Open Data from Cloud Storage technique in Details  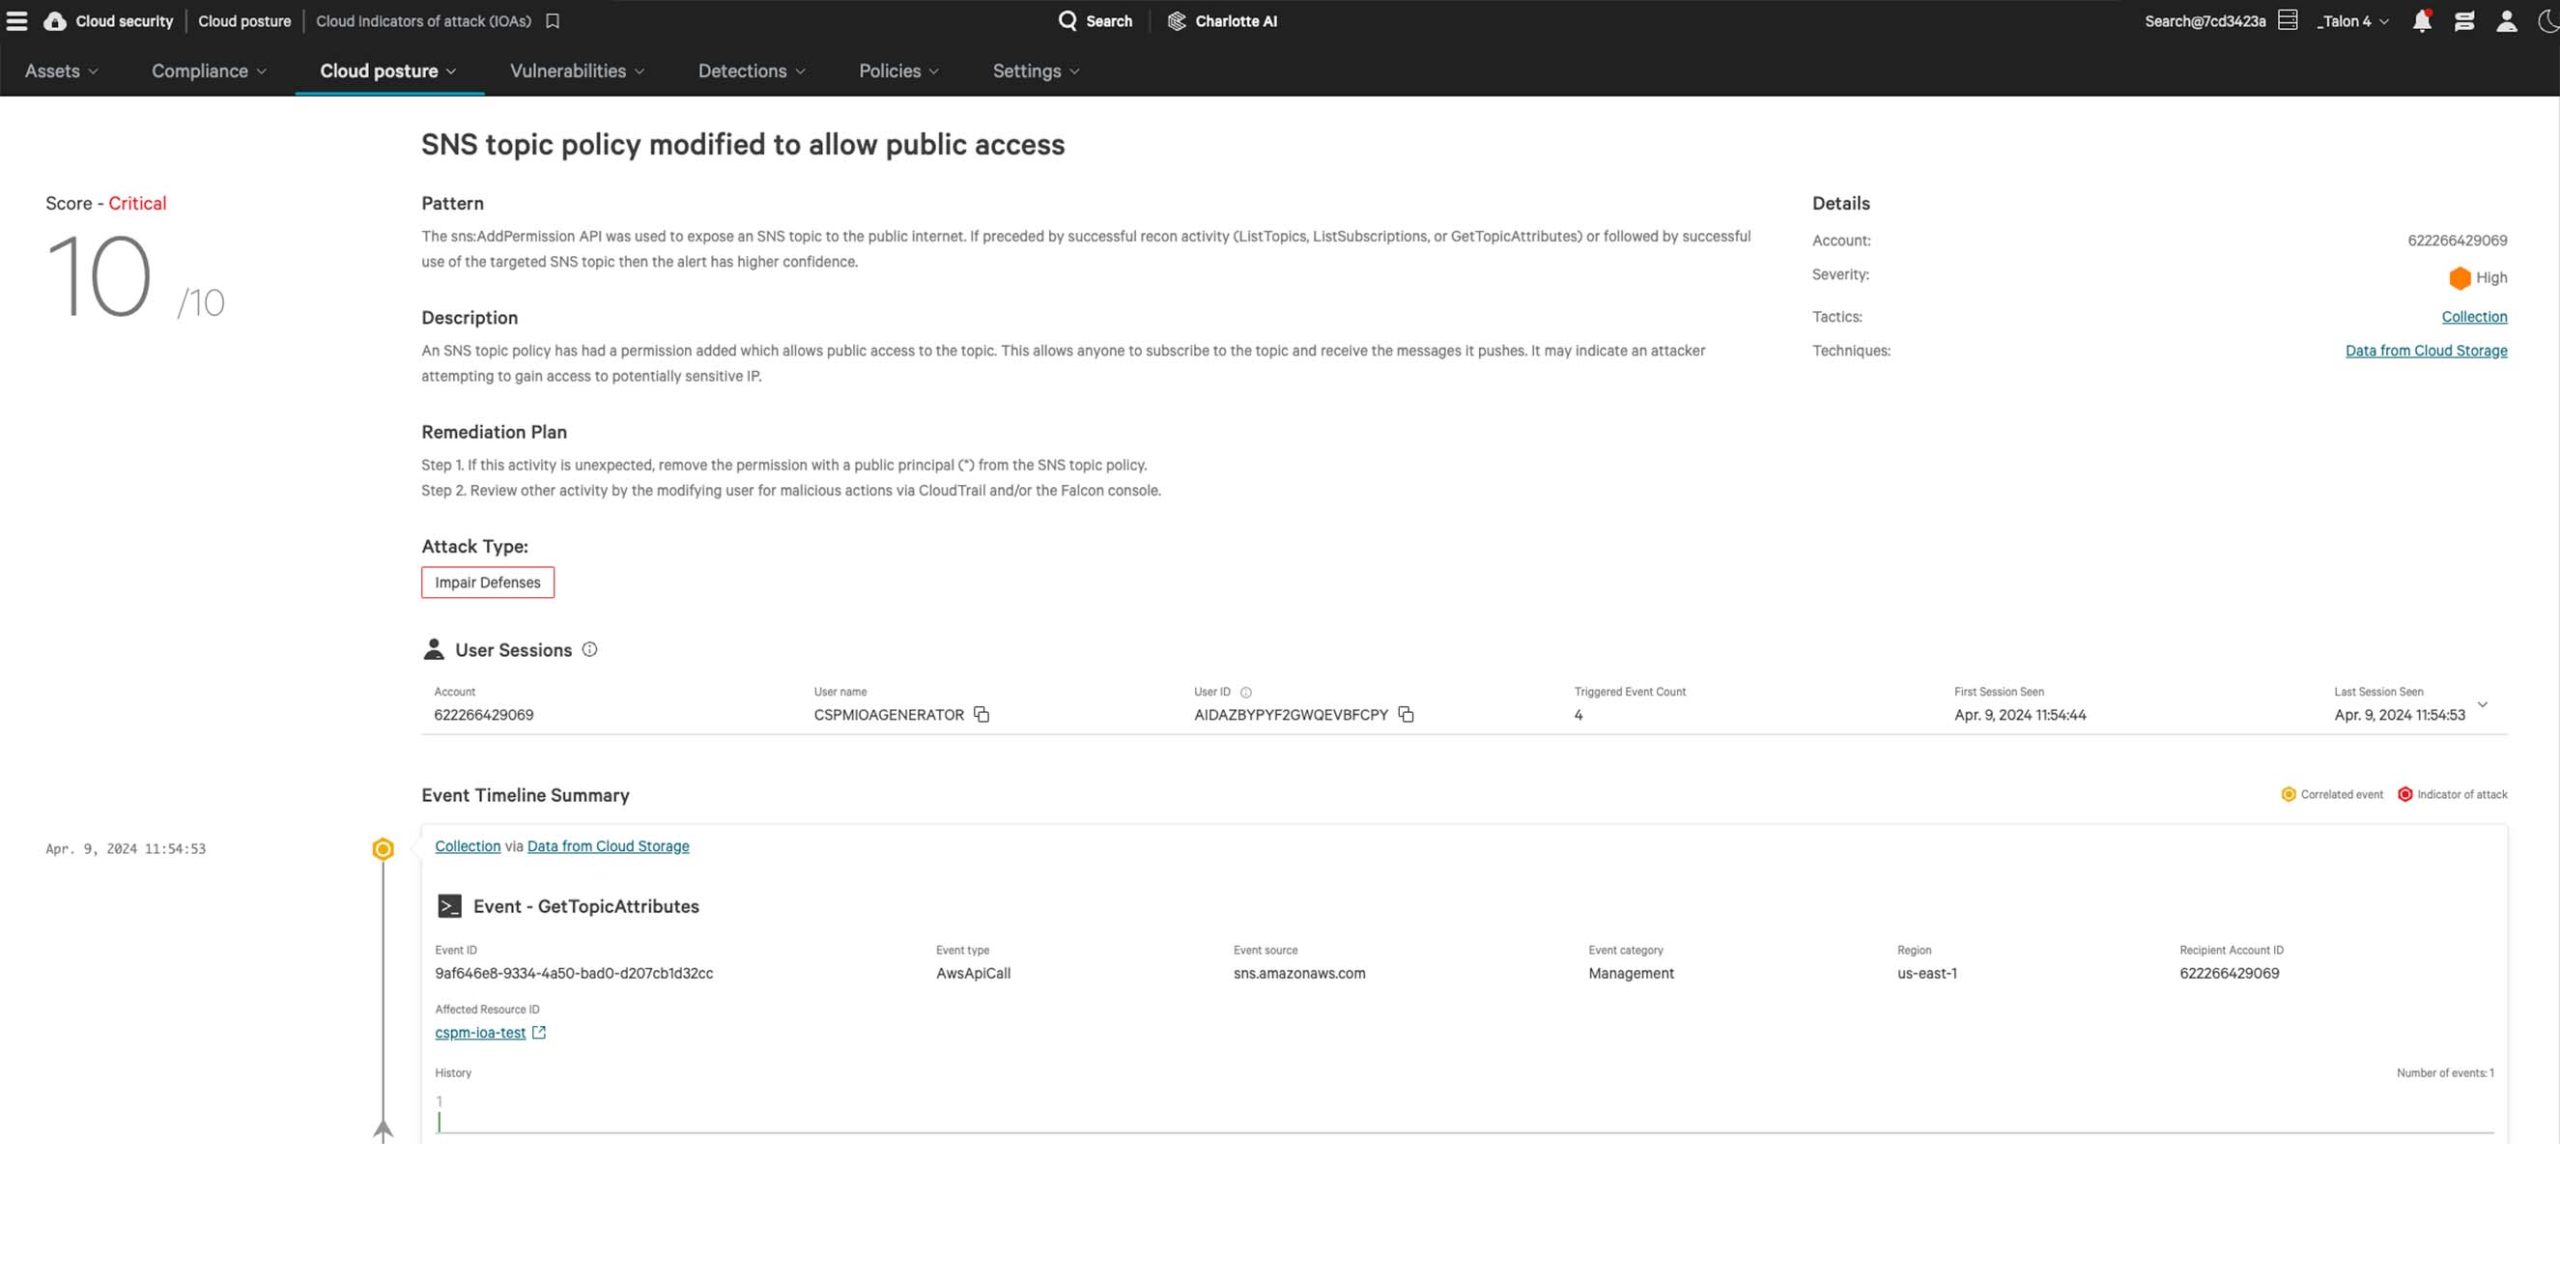pyautogui.click(x=2426, y=350)
